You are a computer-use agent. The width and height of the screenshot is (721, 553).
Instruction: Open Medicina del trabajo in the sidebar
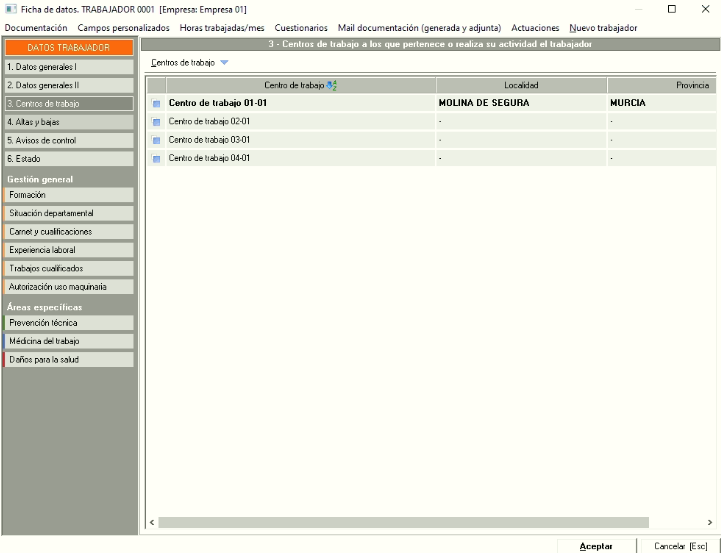(68, 341)
